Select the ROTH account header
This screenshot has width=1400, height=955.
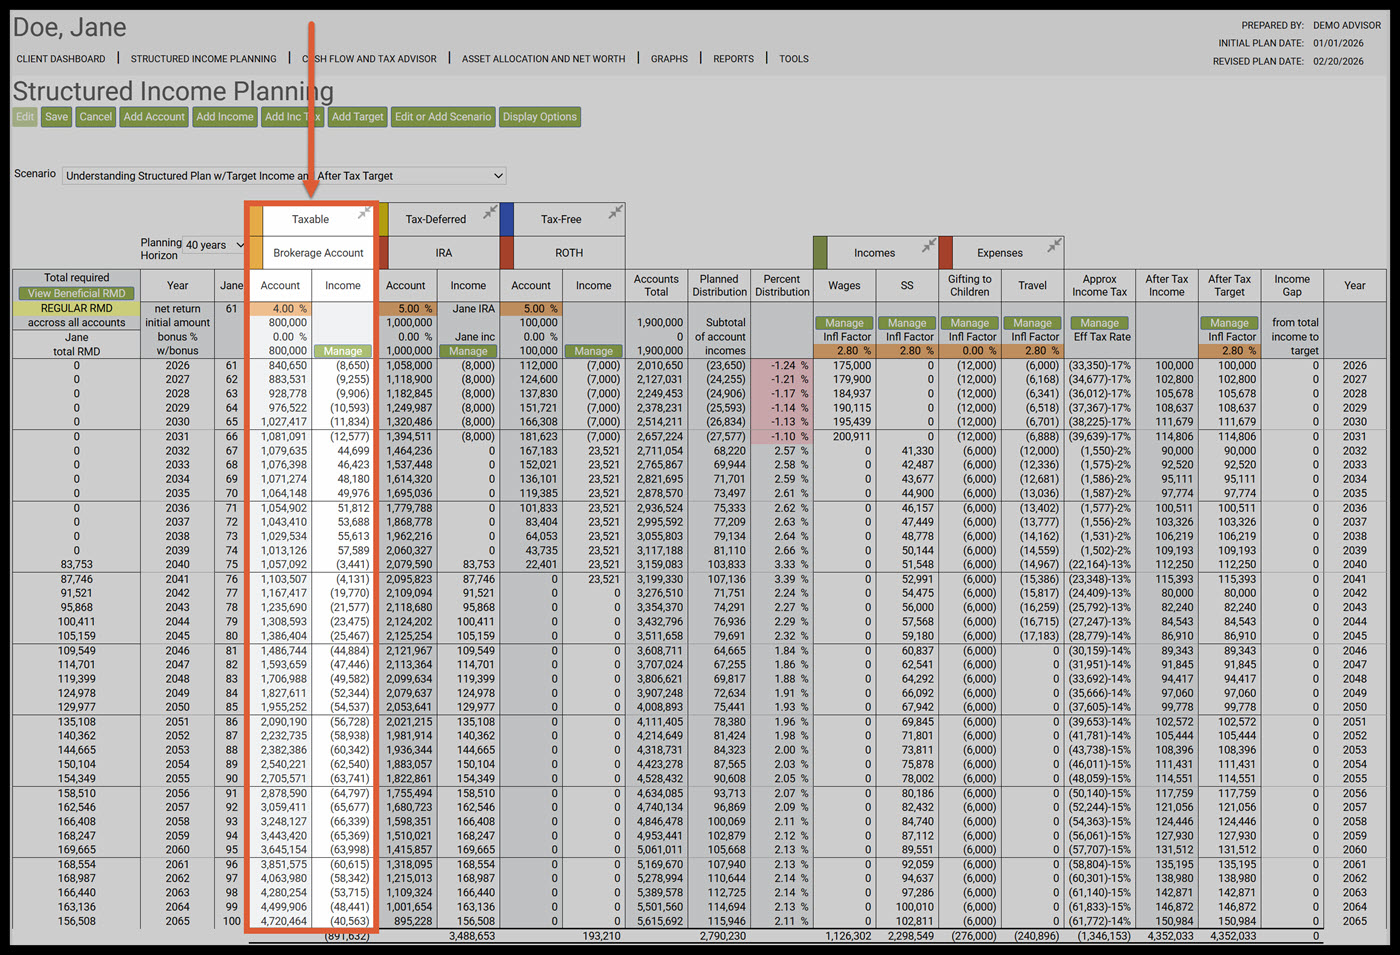click(x=569, y=253)
